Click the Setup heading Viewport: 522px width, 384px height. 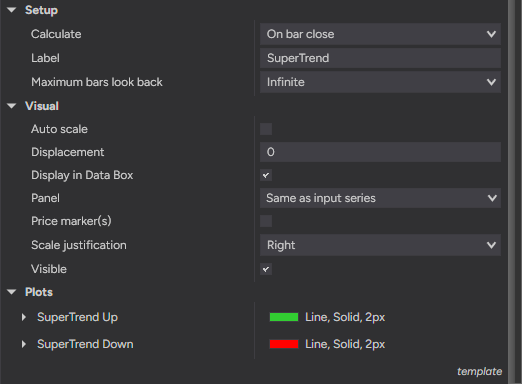(x=41, y=10)
